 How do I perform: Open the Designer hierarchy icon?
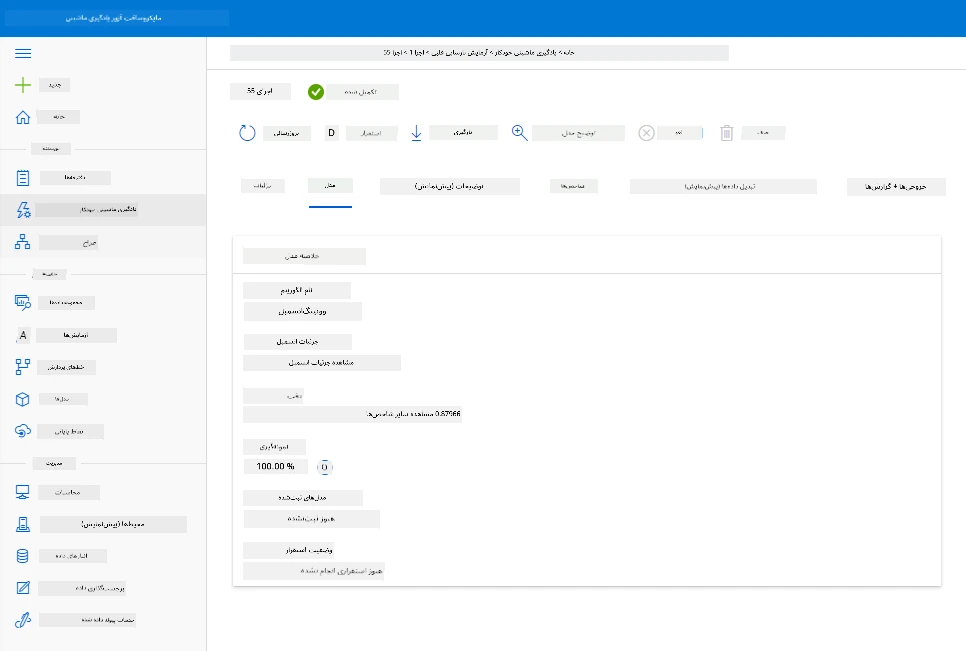[23, 242]
